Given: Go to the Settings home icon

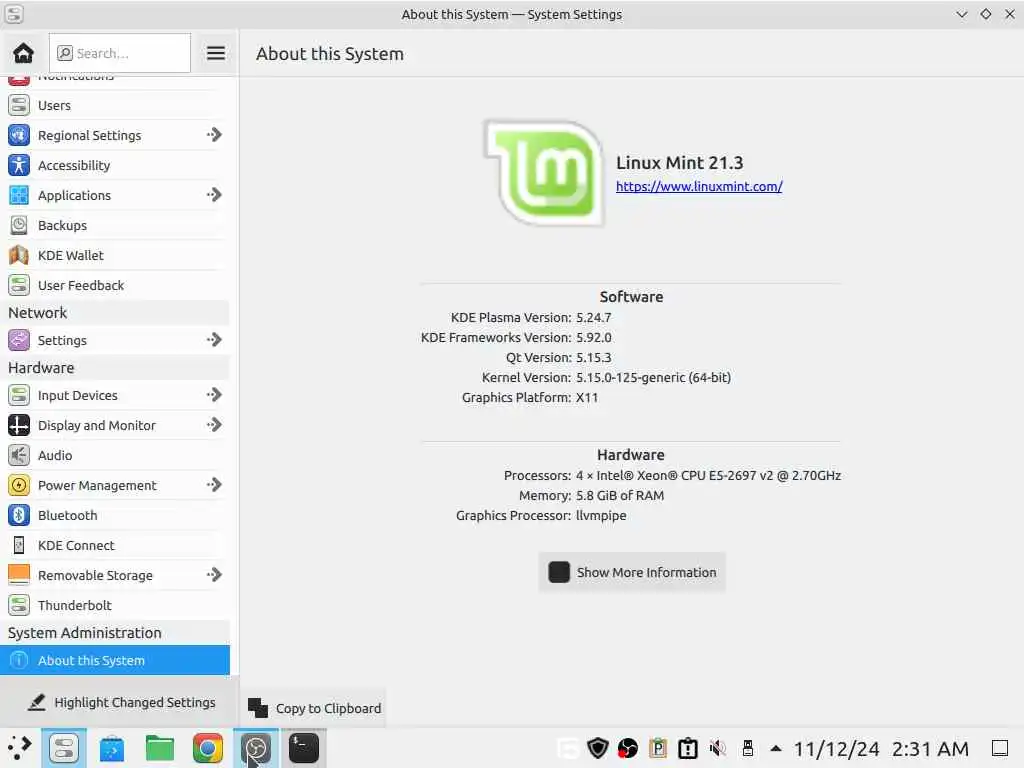Looking at the screenshot, I should point(24,53).
